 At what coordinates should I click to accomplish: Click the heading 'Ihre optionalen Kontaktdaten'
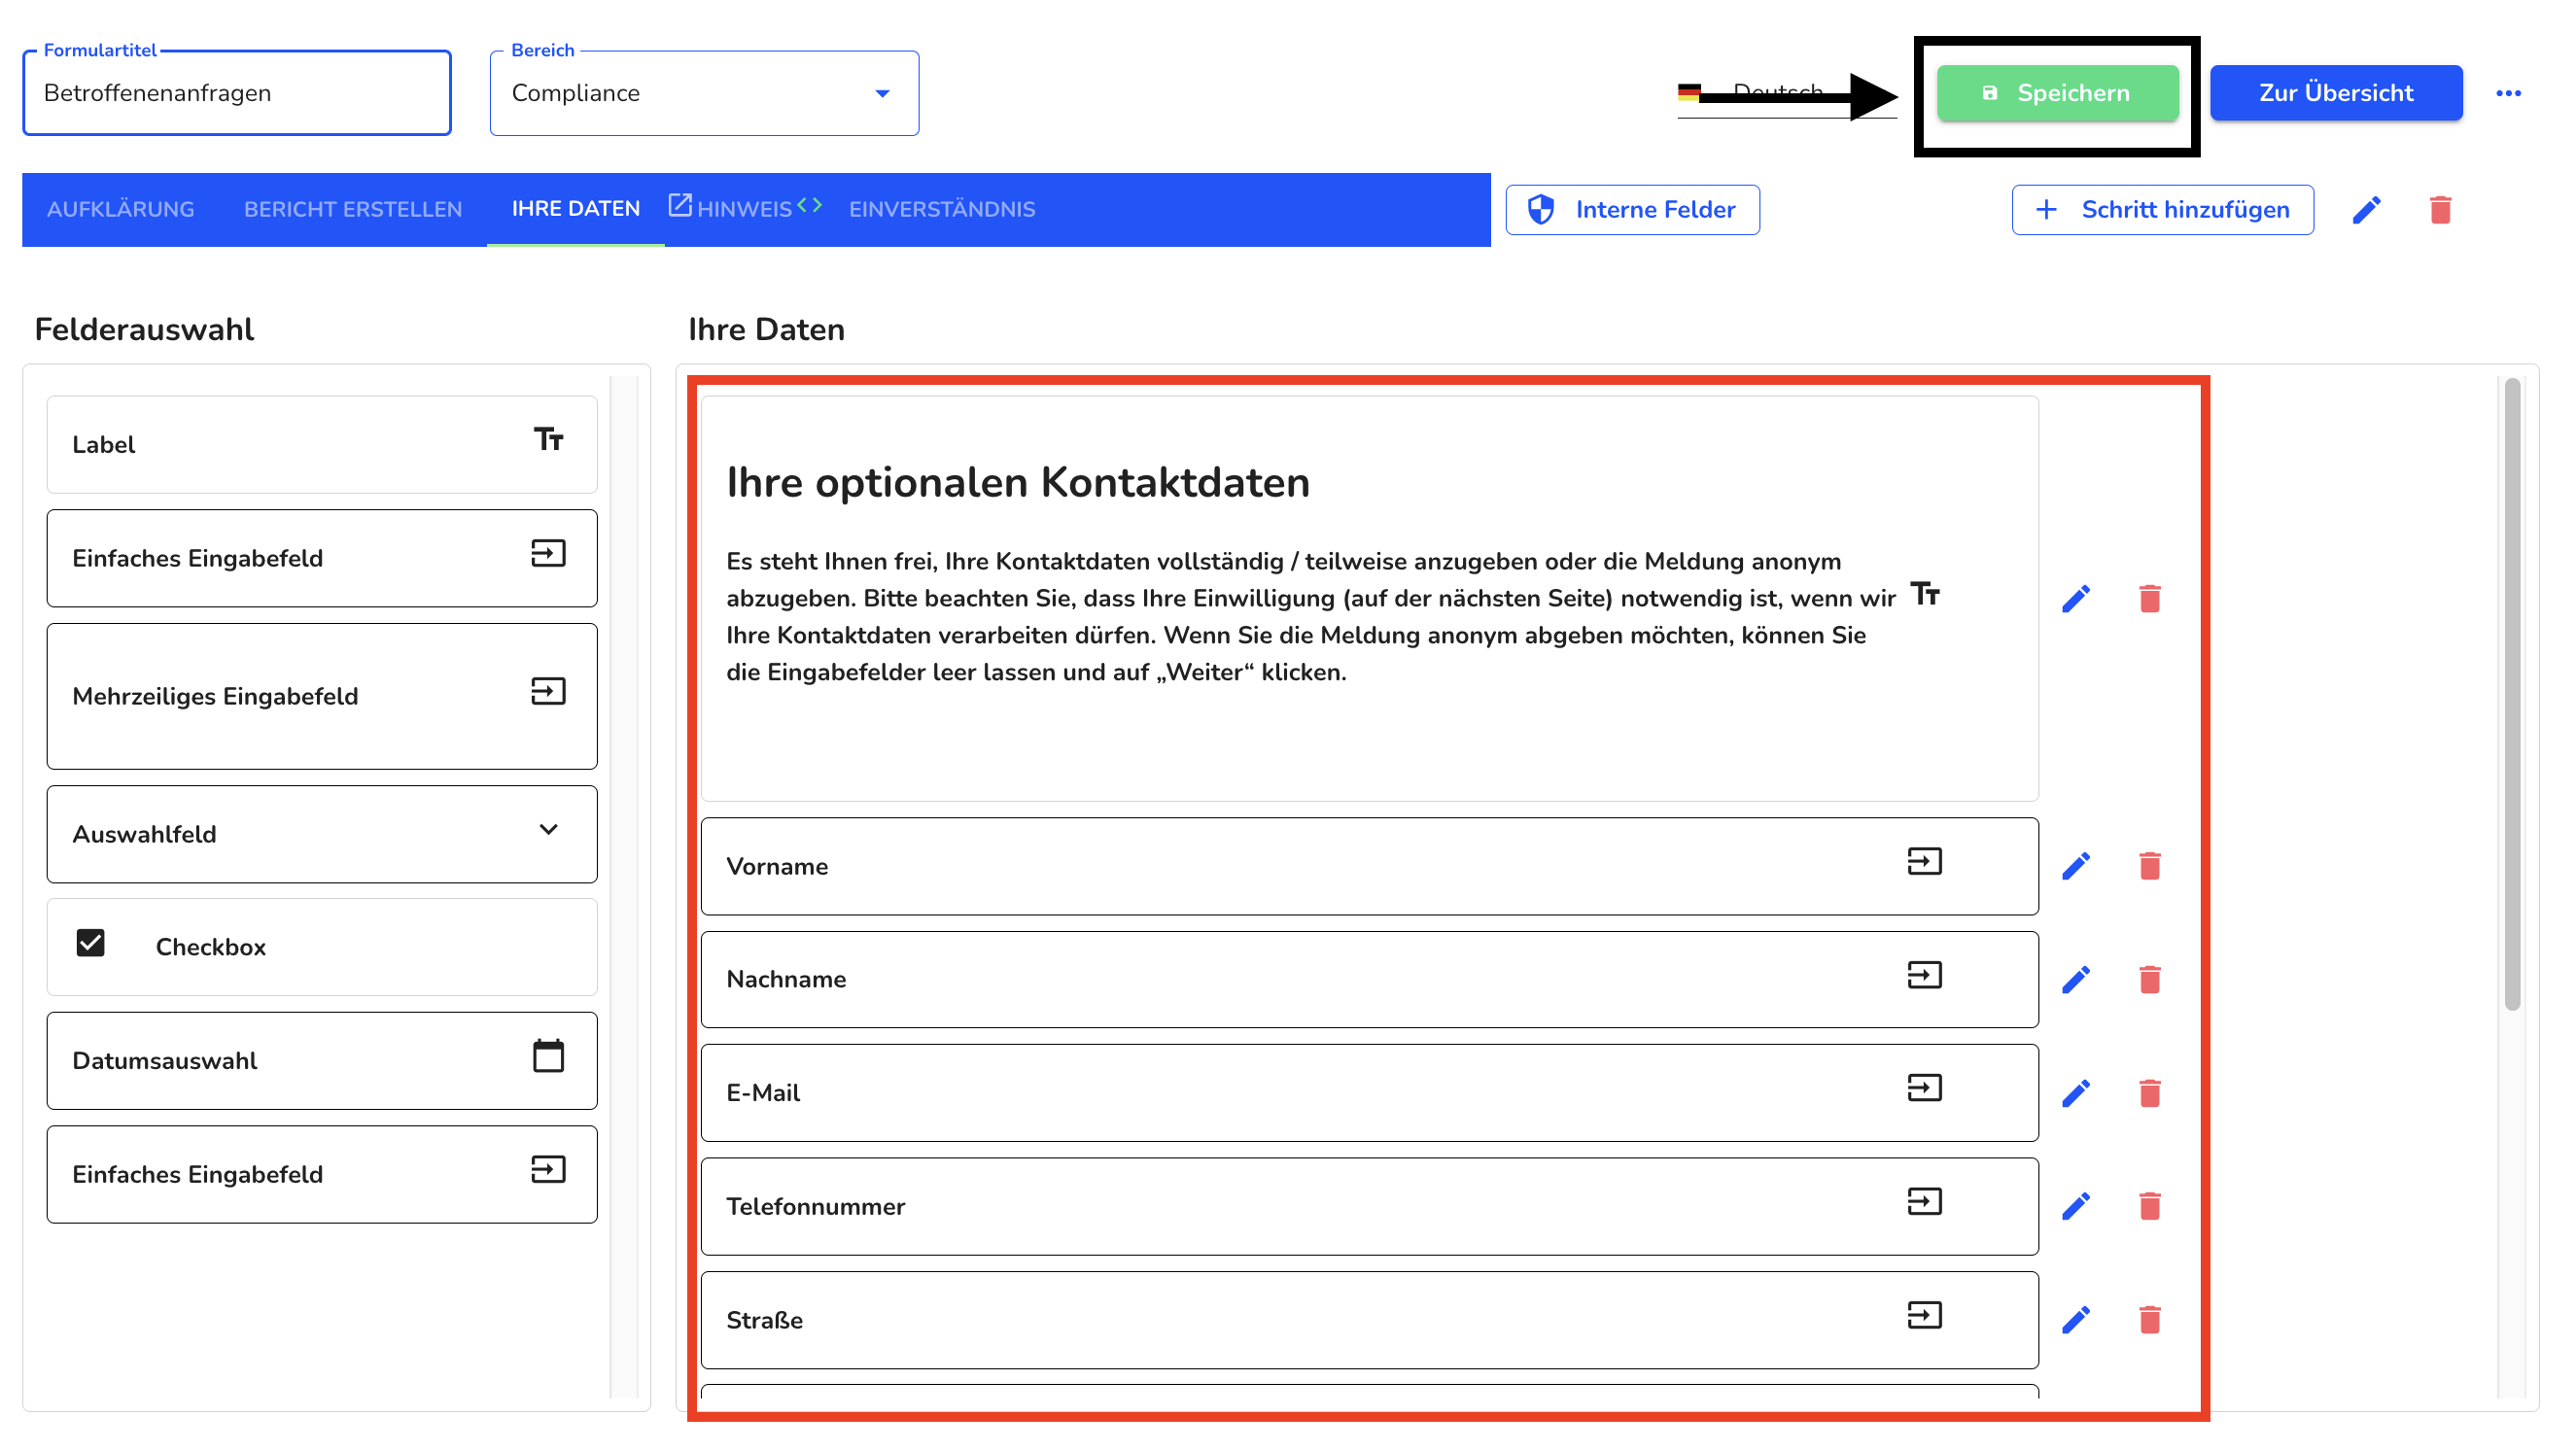[1018, 483]
